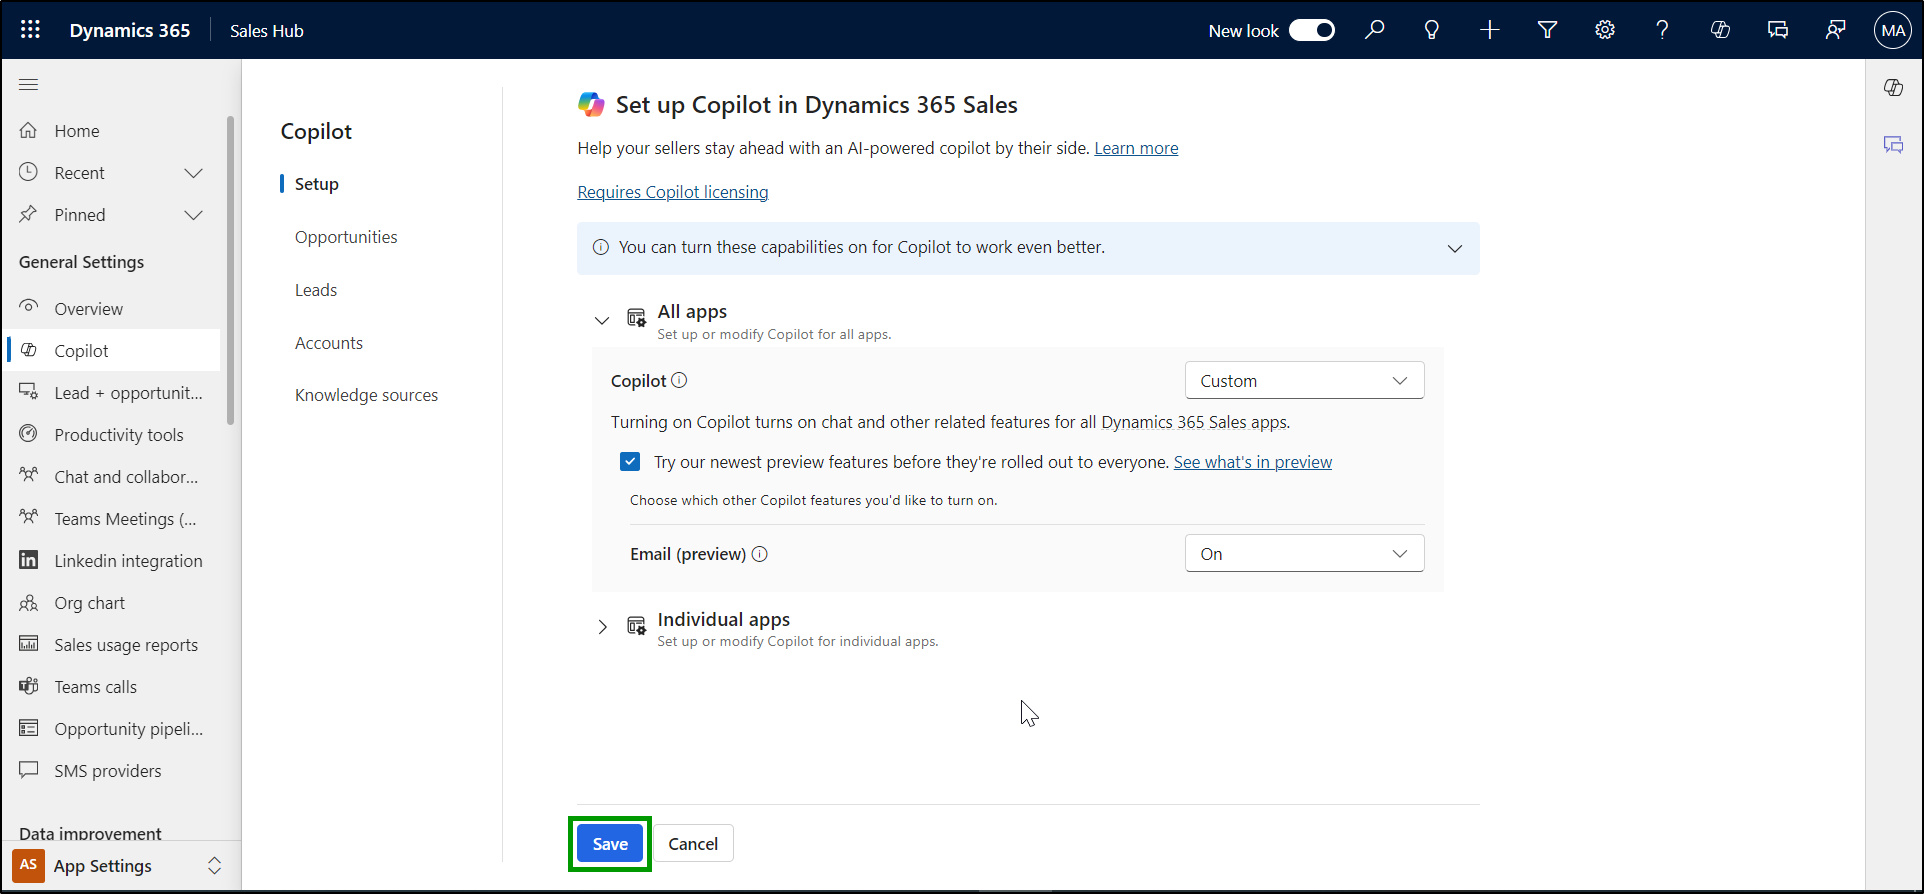Open the chat bubbles icon in header

(x=1778, y=30)
